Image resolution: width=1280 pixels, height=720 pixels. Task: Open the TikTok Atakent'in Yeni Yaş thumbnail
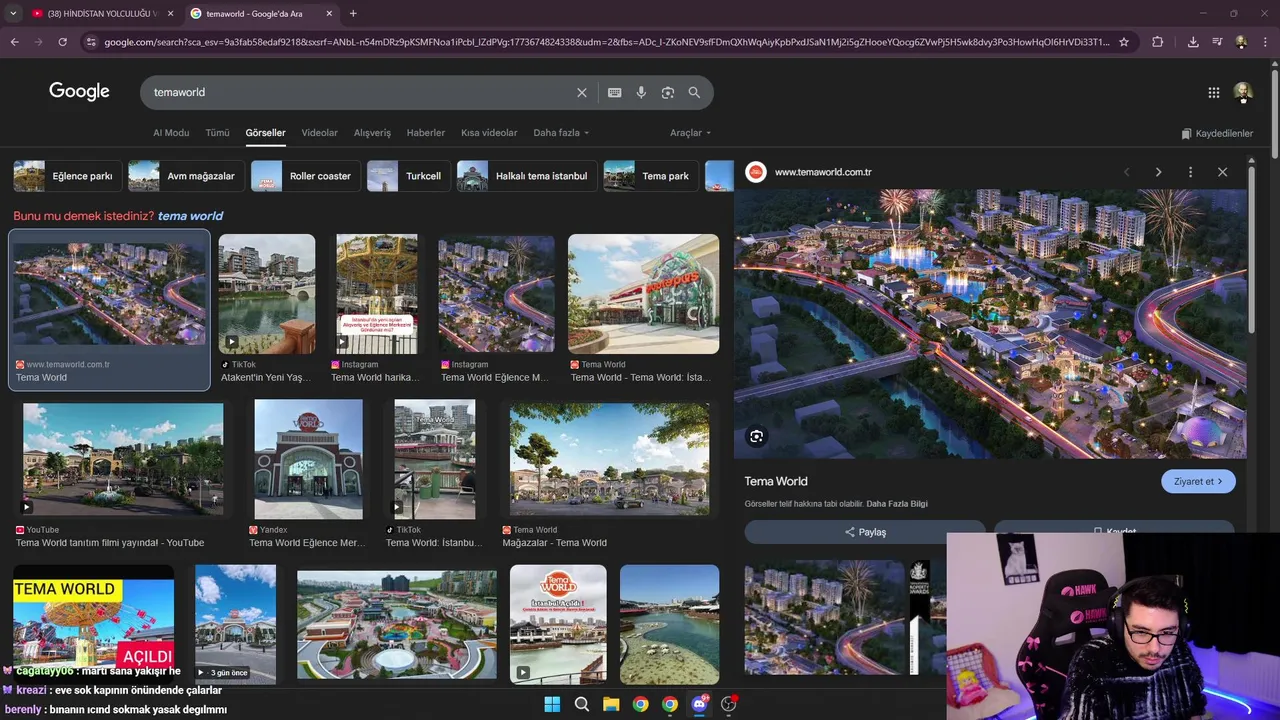(x=267, y=294)
